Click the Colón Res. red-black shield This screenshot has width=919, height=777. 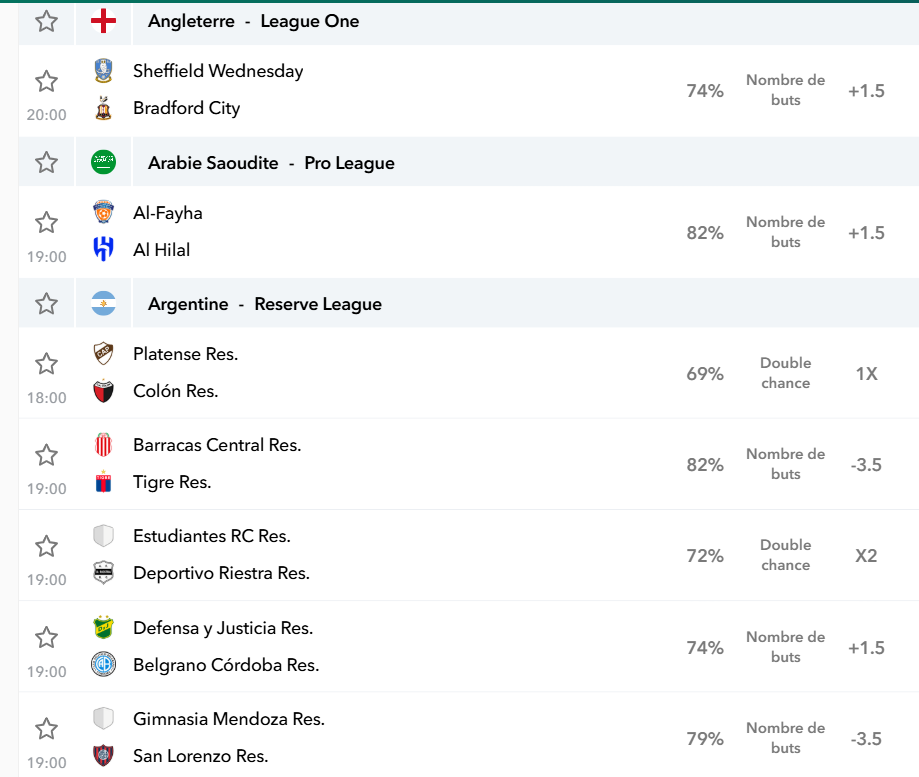click(x=103, y=391)
